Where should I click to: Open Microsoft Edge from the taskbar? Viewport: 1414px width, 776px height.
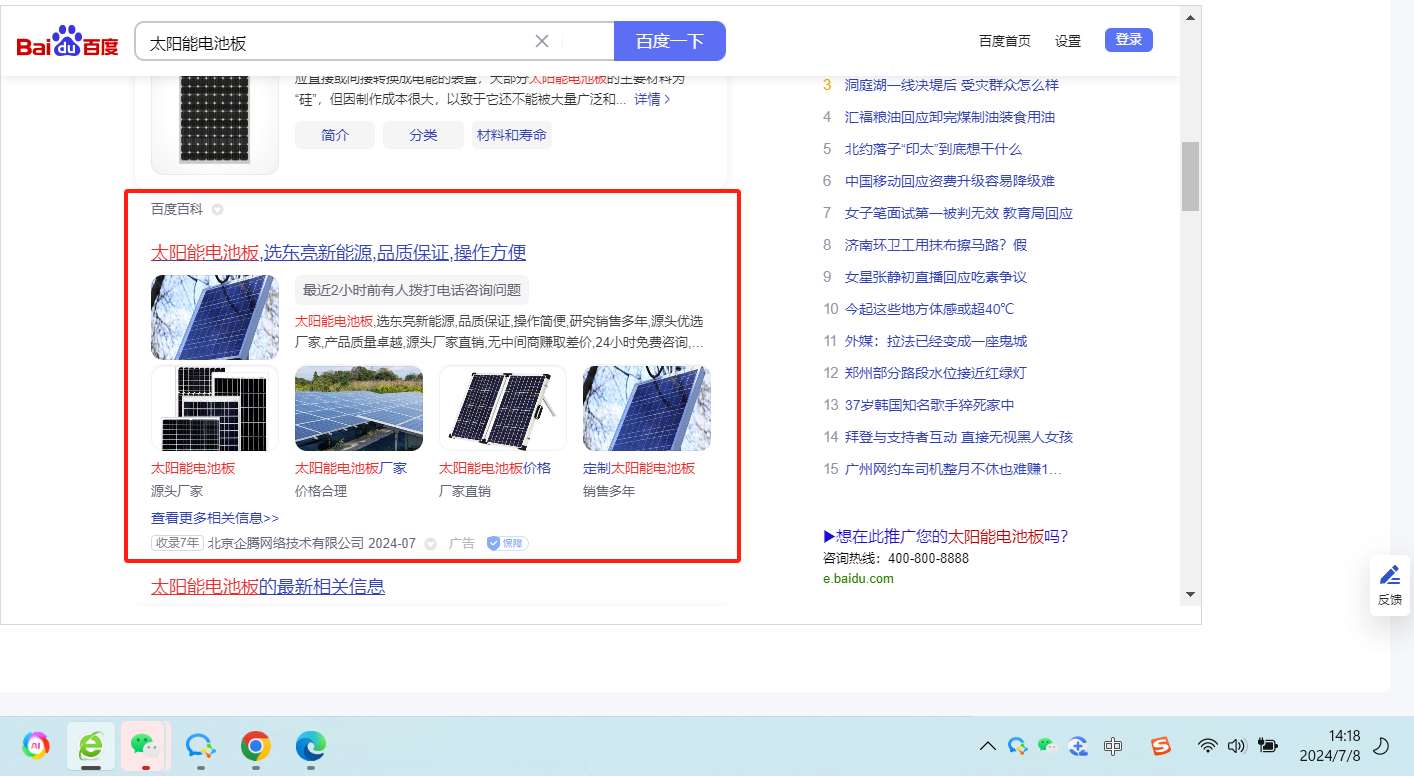click(x=311, y=746)
